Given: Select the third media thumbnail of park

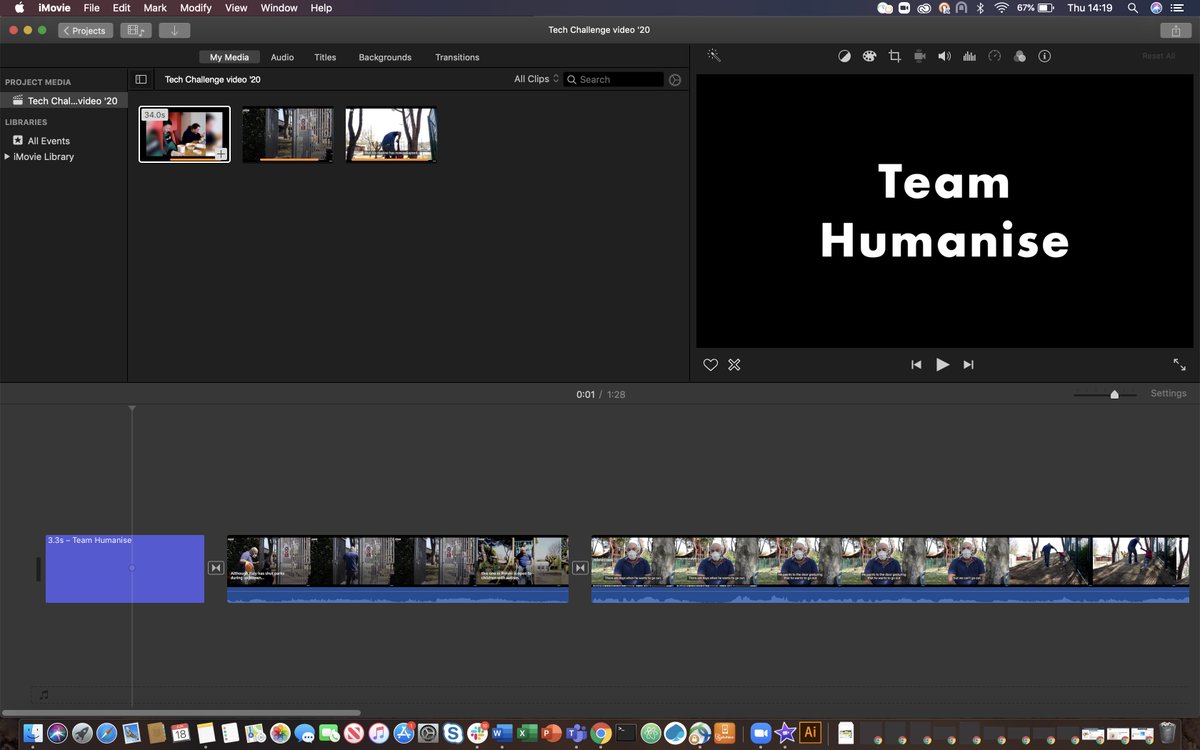Looking at the screenshot, I should [x=391, y=134].
